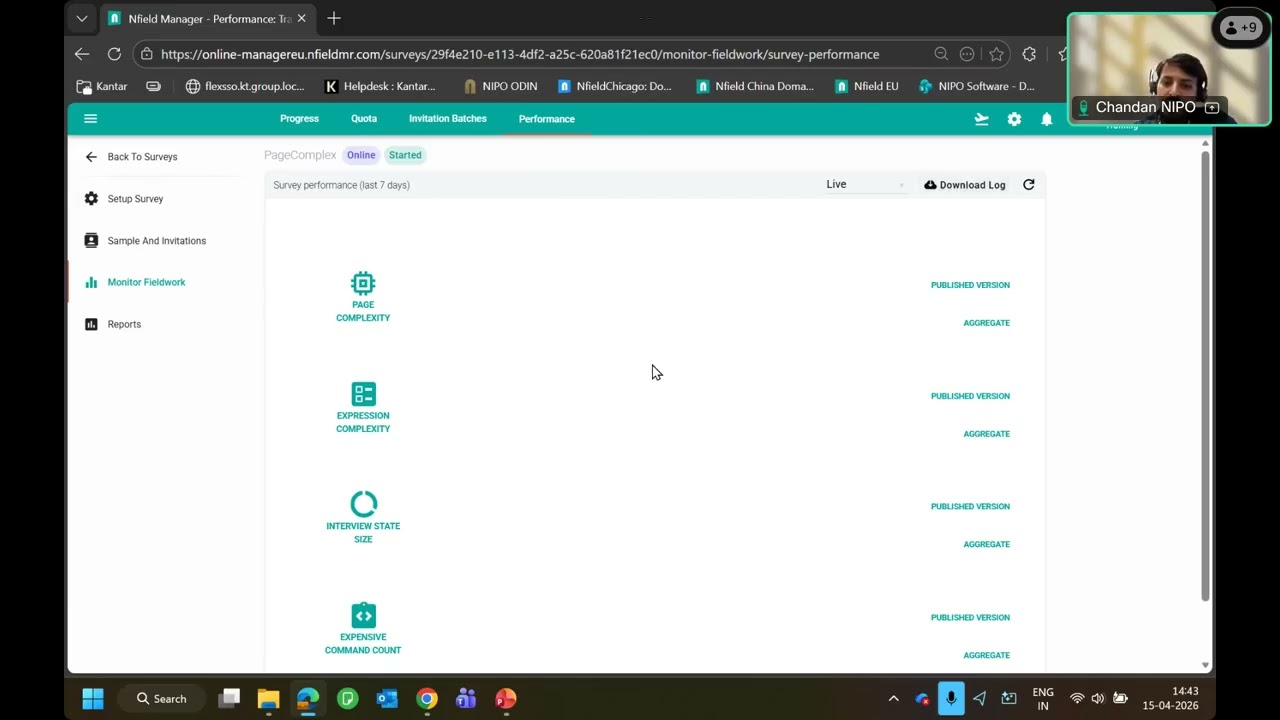1280x720 pixels.
Task: Click the Expression Complexity icon
Action: [x=363, y=393]
